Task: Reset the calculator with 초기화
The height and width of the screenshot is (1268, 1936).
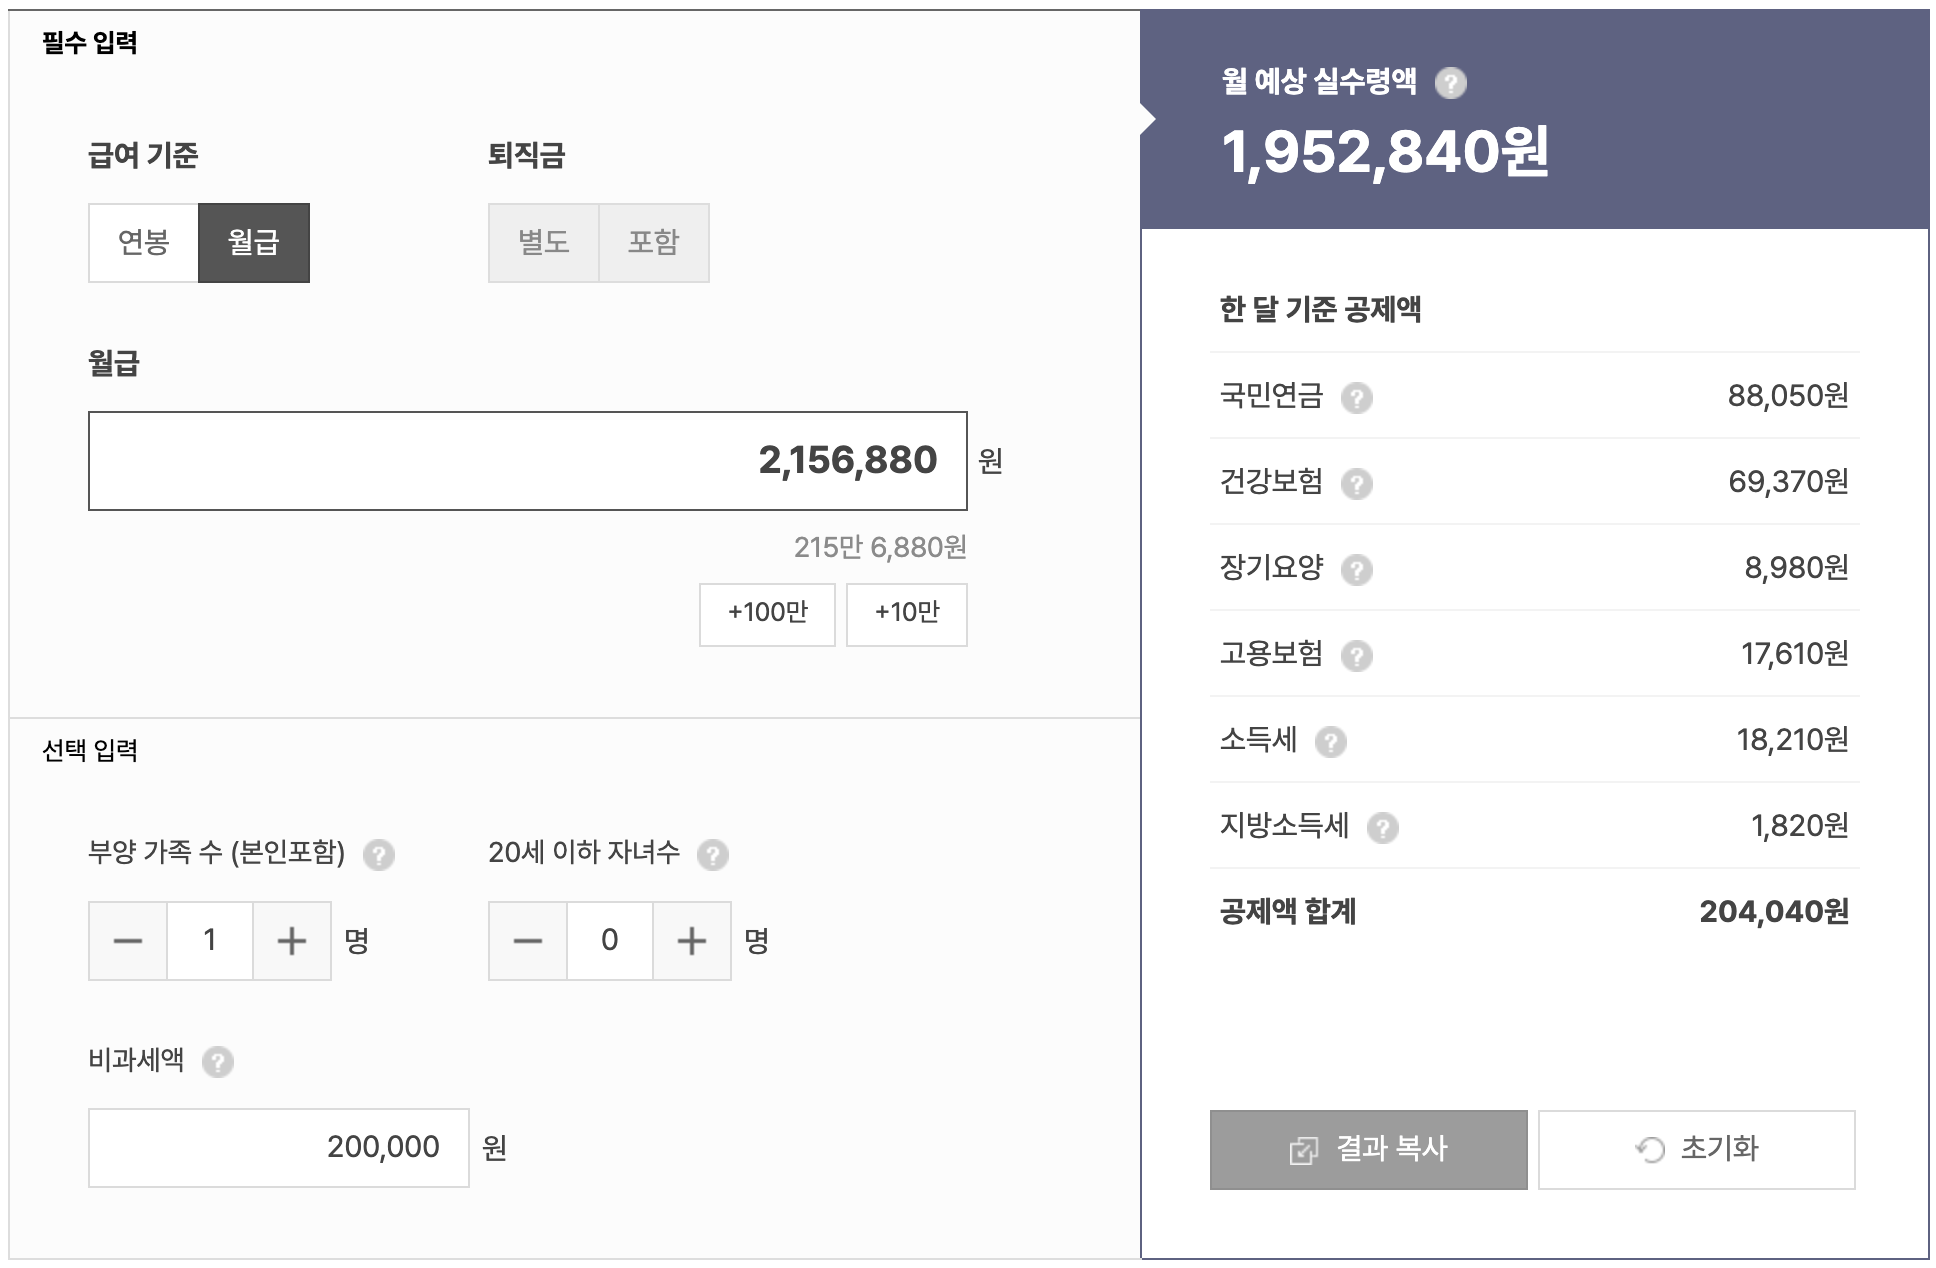Action: [1696, 1150]
